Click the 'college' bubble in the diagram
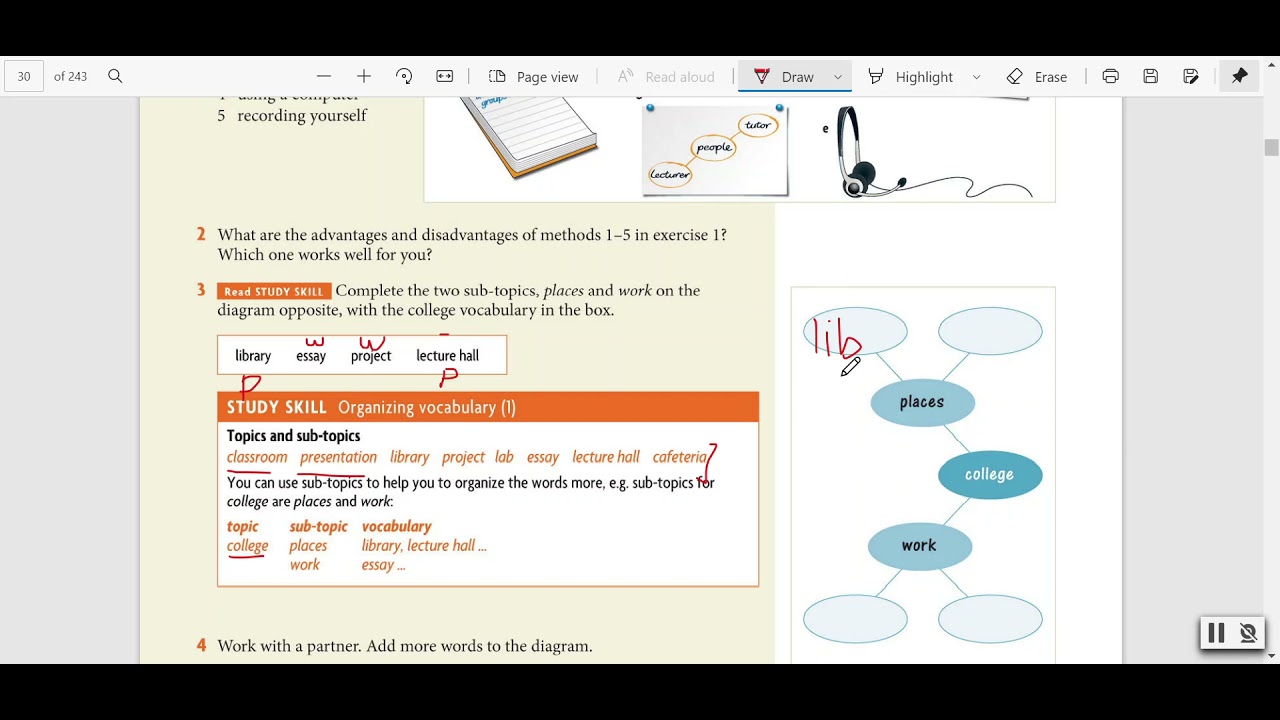 pyautogui.click(x=990, y=475)
